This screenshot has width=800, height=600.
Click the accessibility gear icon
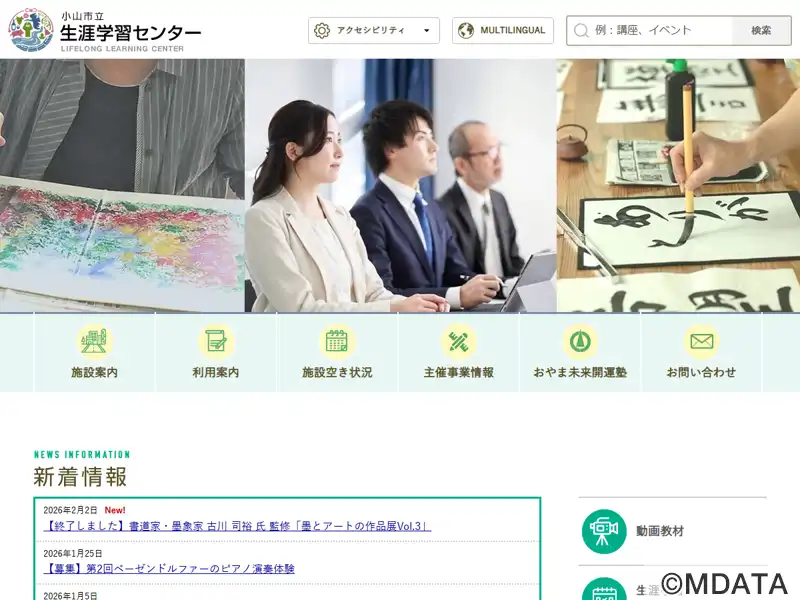322,31
